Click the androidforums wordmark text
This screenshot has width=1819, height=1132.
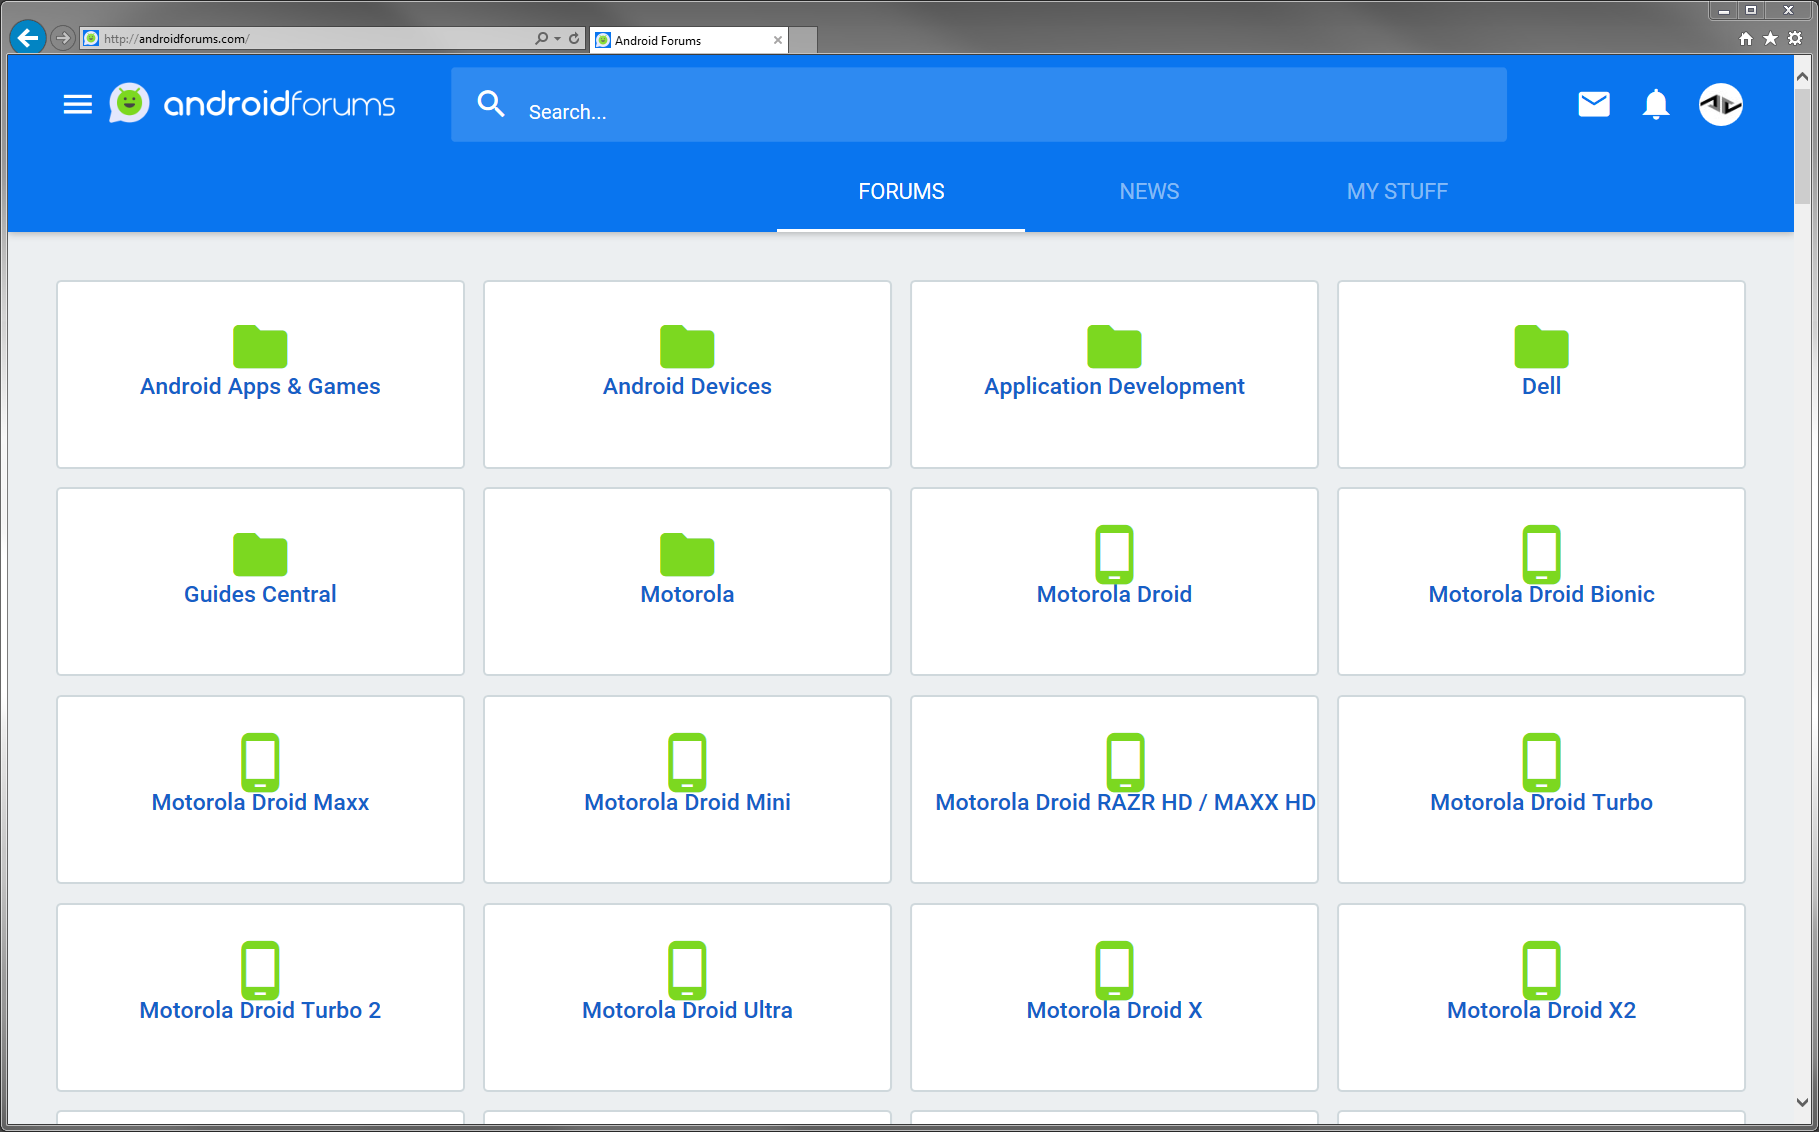279,104
